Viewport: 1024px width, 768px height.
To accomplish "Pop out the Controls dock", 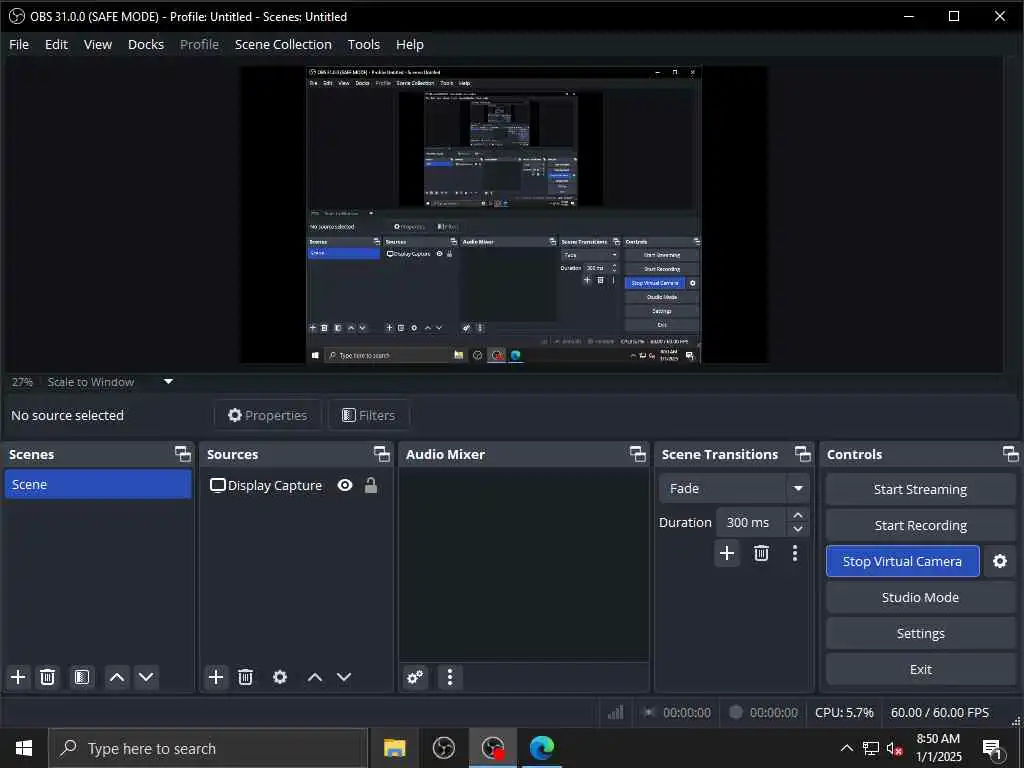I will click(1010, 454).
